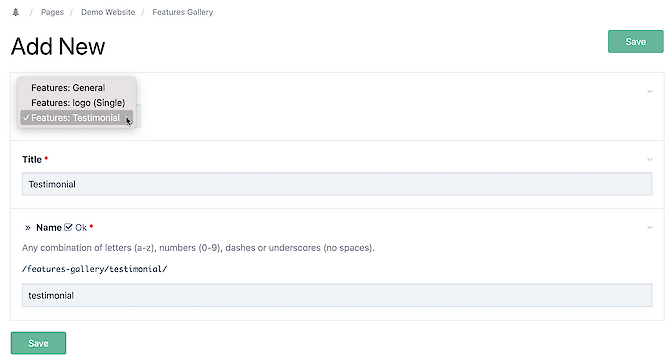671x363 pixels.
Task: Open Demo Website breadcrumb link
Action: (108, 12)
